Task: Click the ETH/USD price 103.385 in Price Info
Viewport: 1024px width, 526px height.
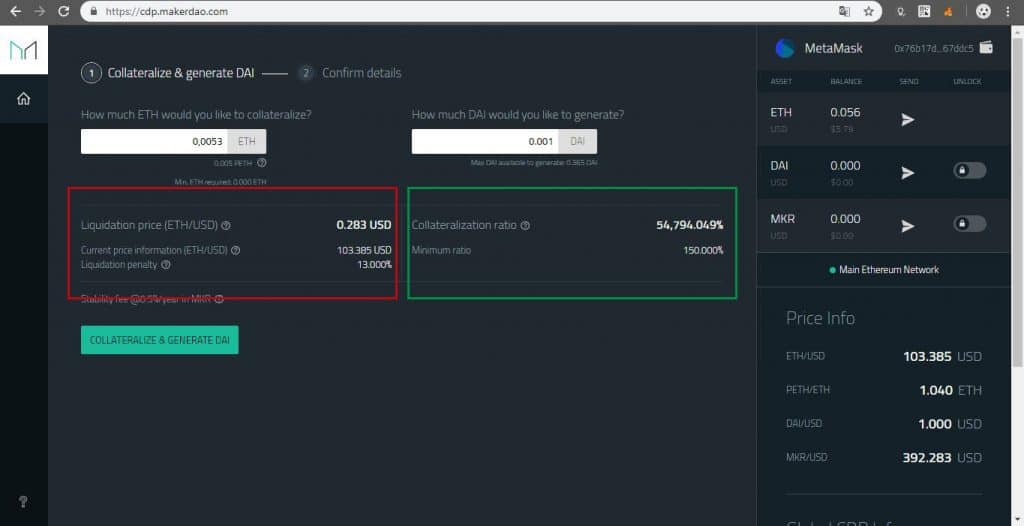Action: (x=927, y=357)
